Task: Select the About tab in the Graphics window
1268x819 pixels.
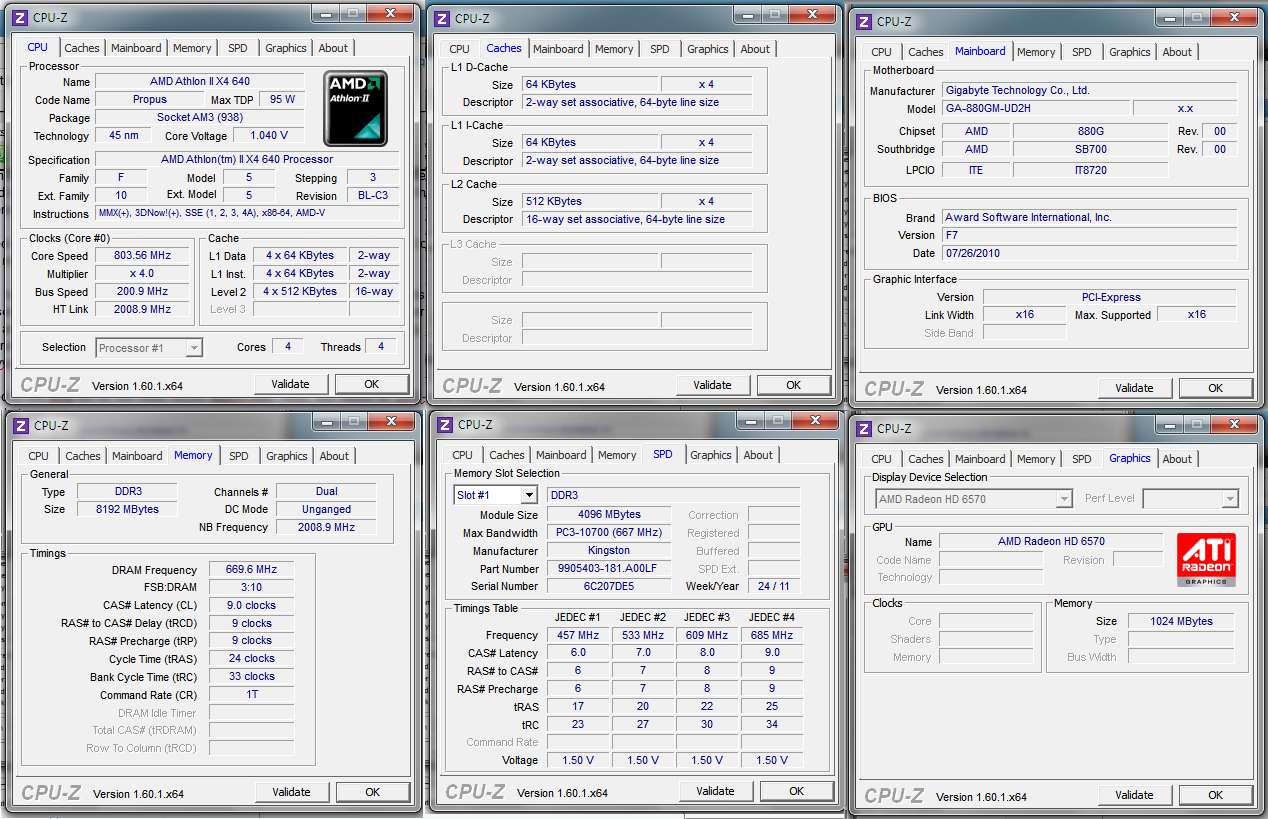Action: [x=1177, y=459]
